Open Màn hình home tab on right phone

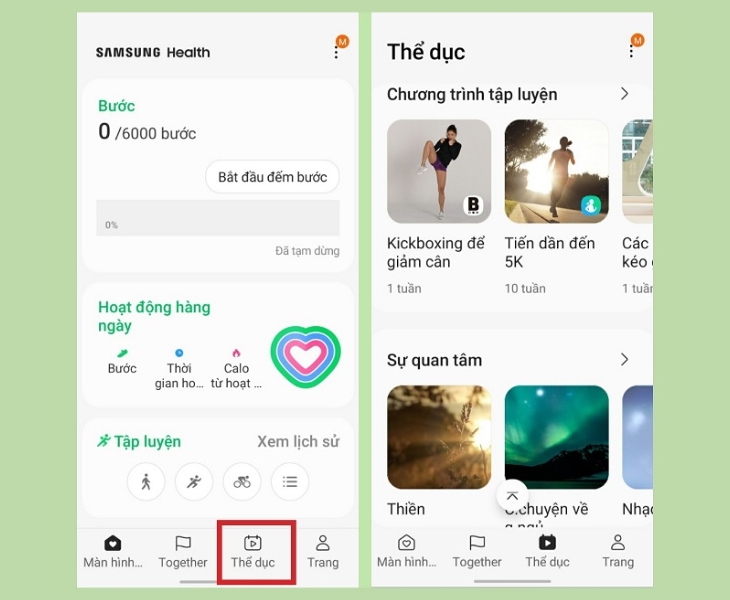click(406, 552)
